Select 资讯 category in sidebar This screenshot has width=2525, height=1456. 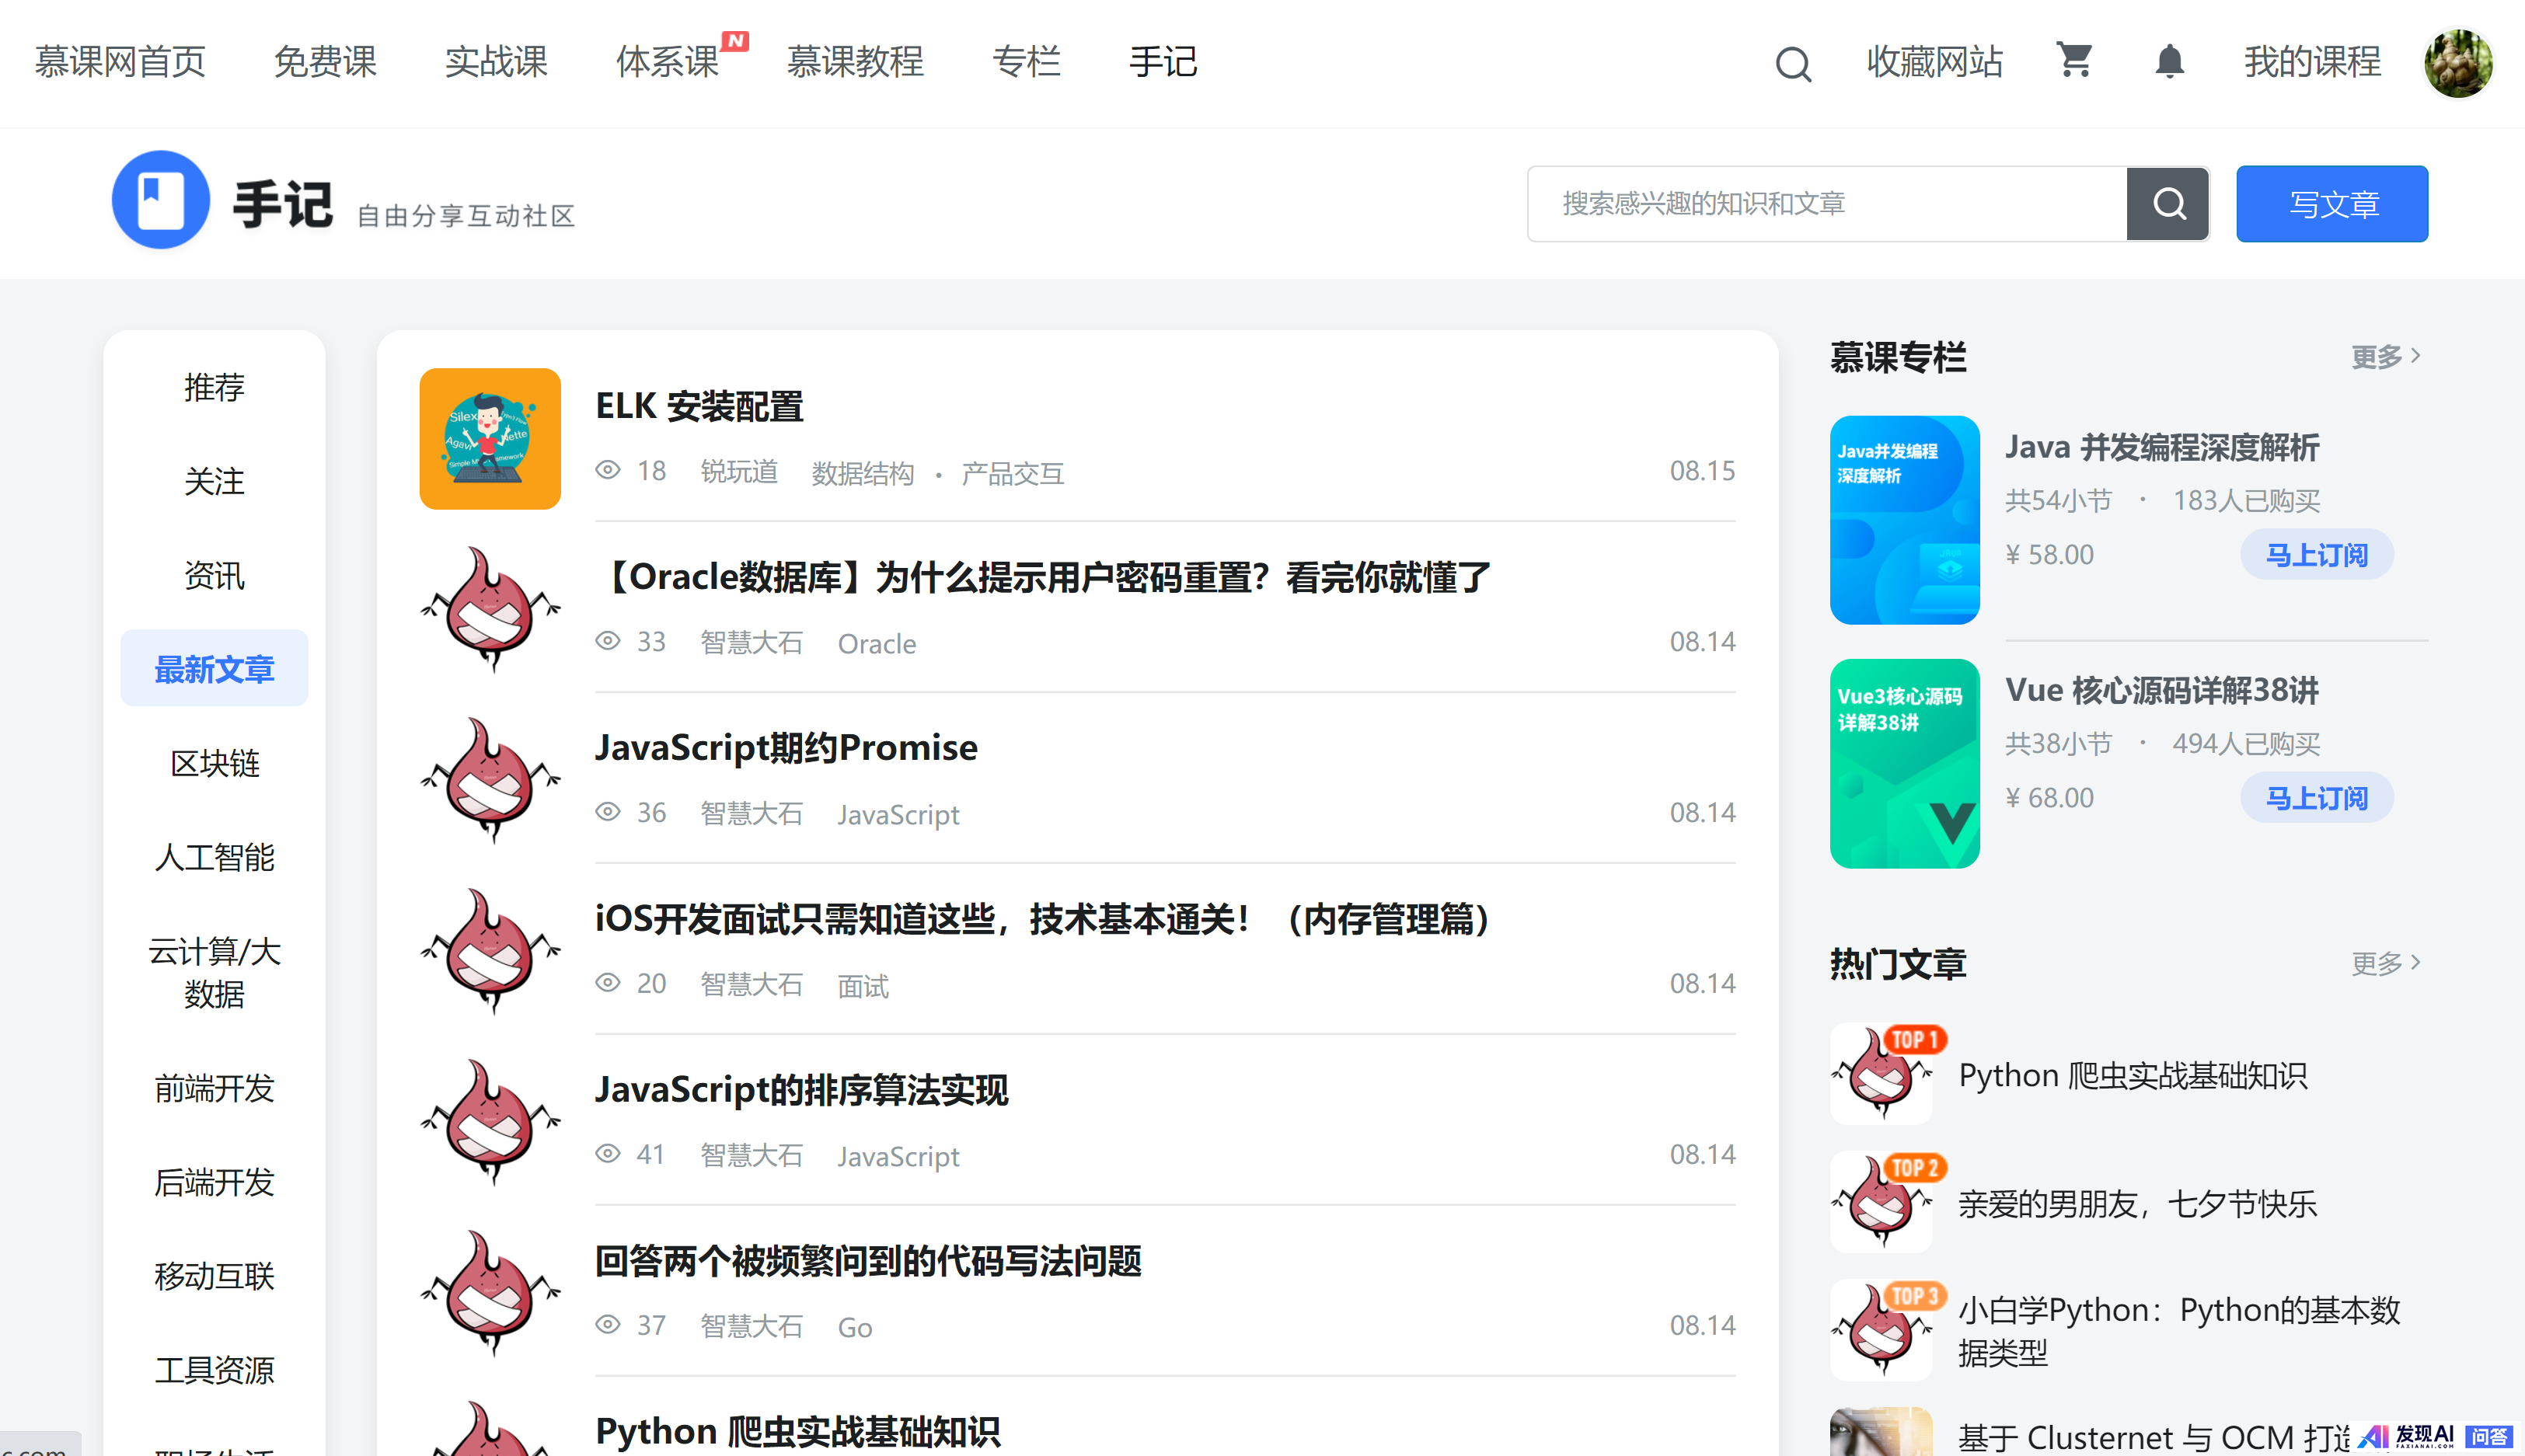214,575
